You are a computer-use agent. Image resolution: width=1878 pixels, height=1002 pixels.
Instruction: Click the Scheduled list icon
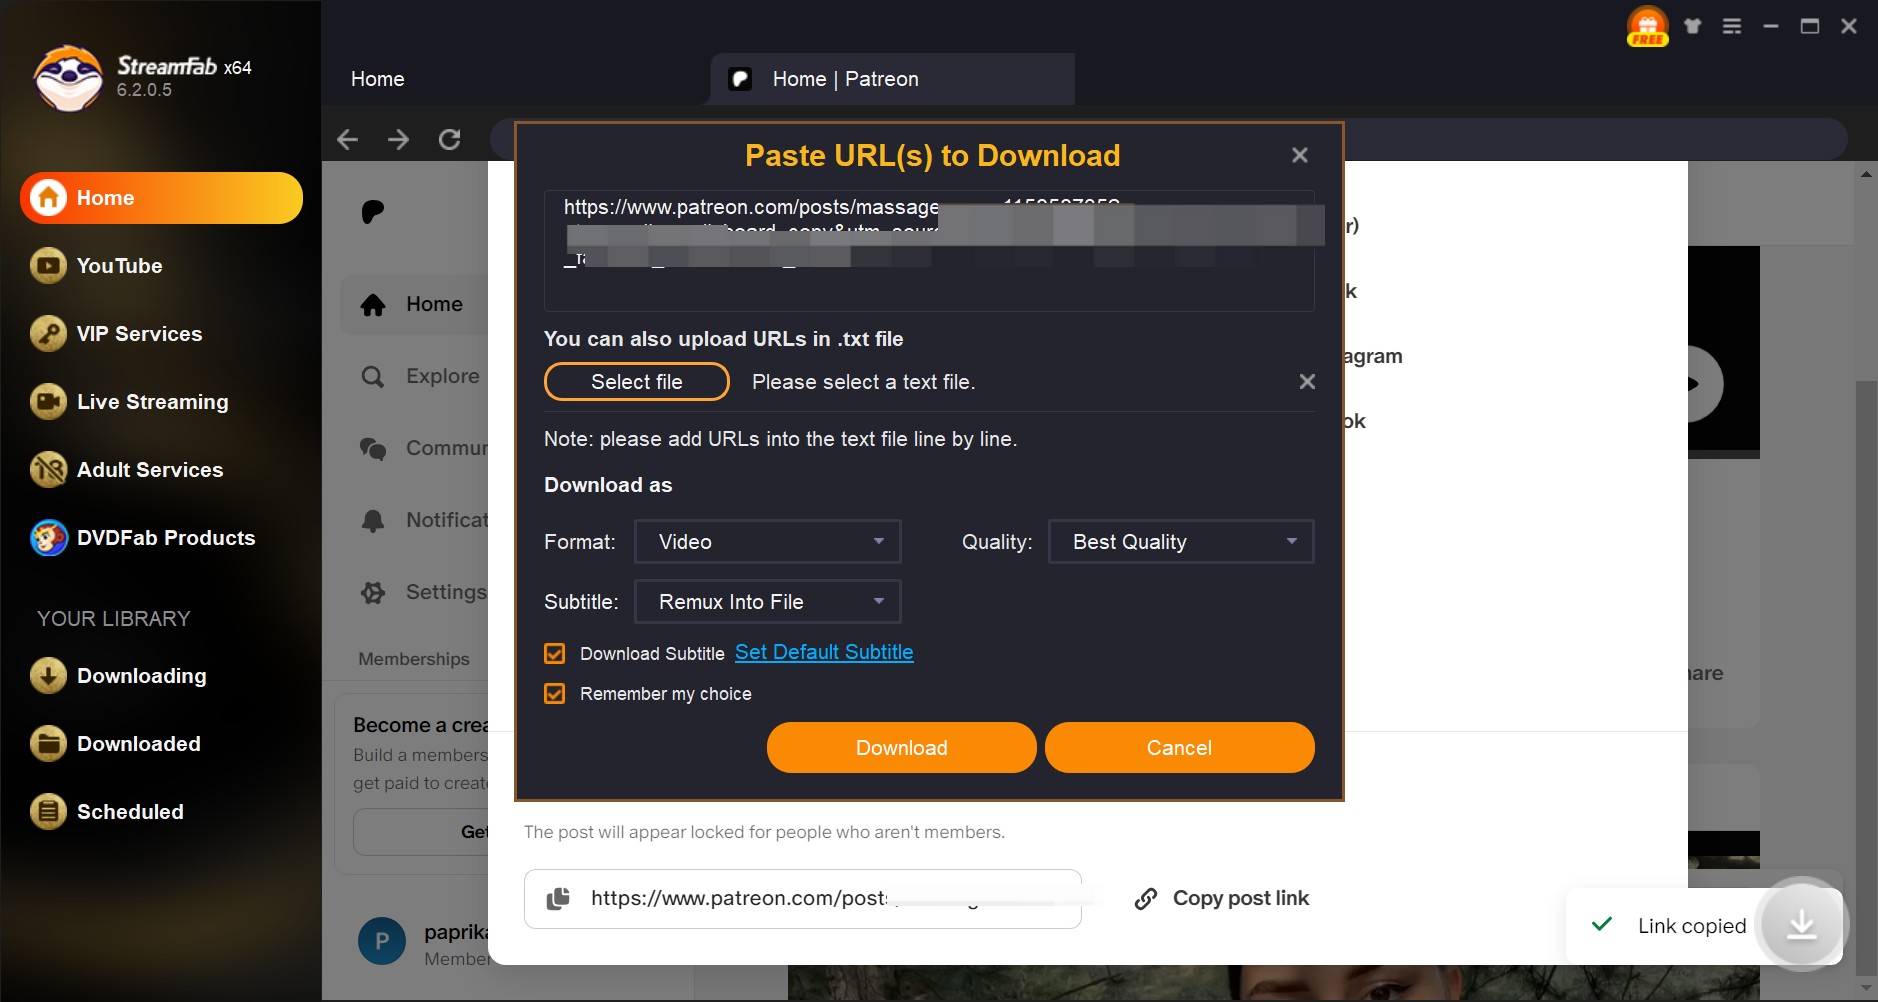click(48, 812)
